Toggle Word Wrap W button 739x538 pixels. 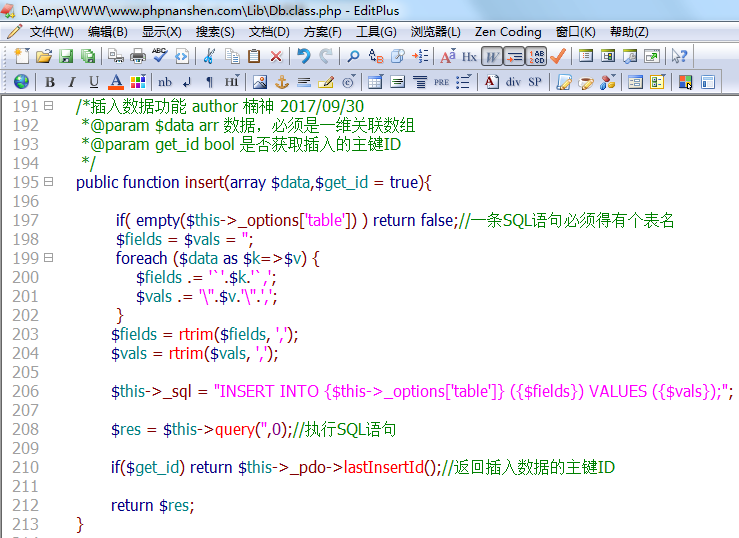[492, 57]
